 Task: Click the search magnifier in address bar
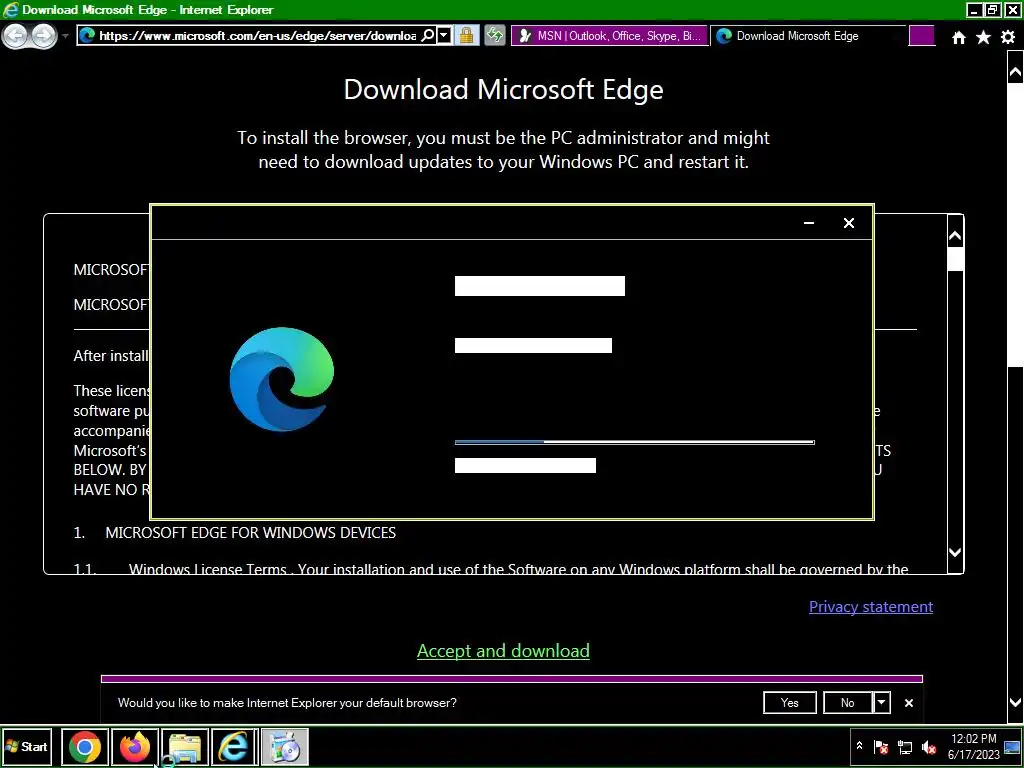428,36
